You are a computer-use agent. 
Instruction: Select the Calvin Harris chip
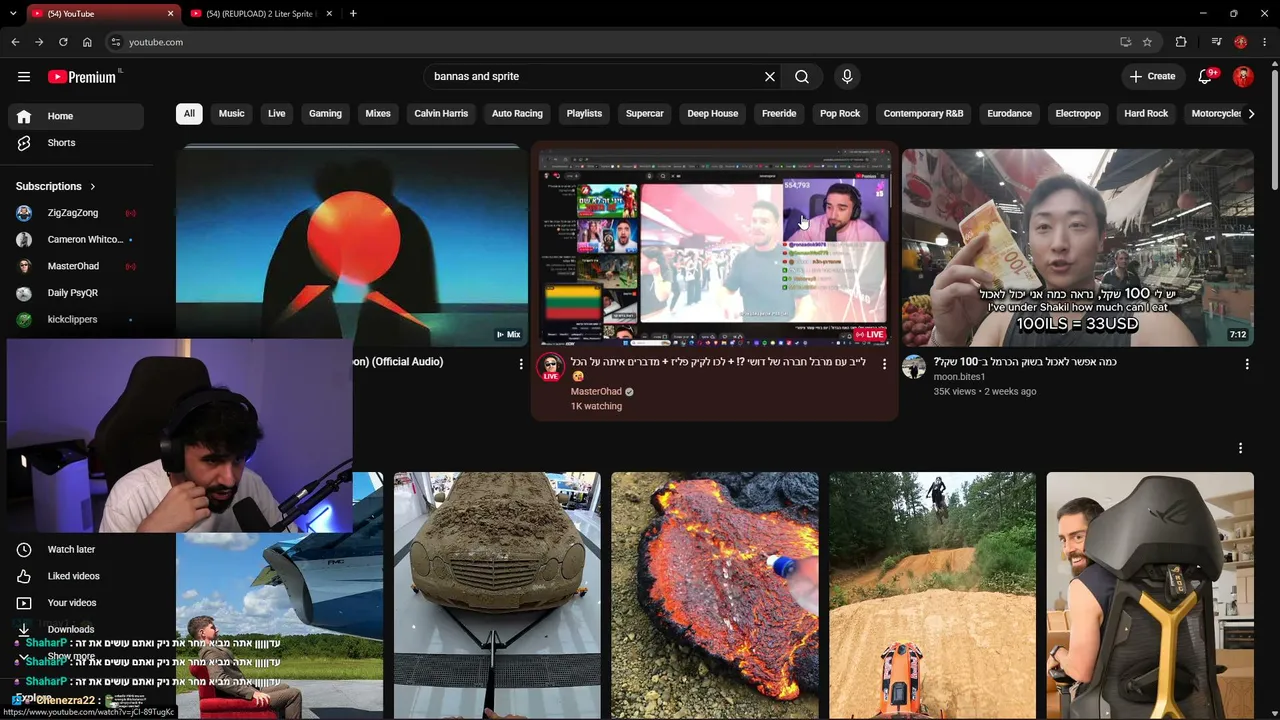coord(441,114)
